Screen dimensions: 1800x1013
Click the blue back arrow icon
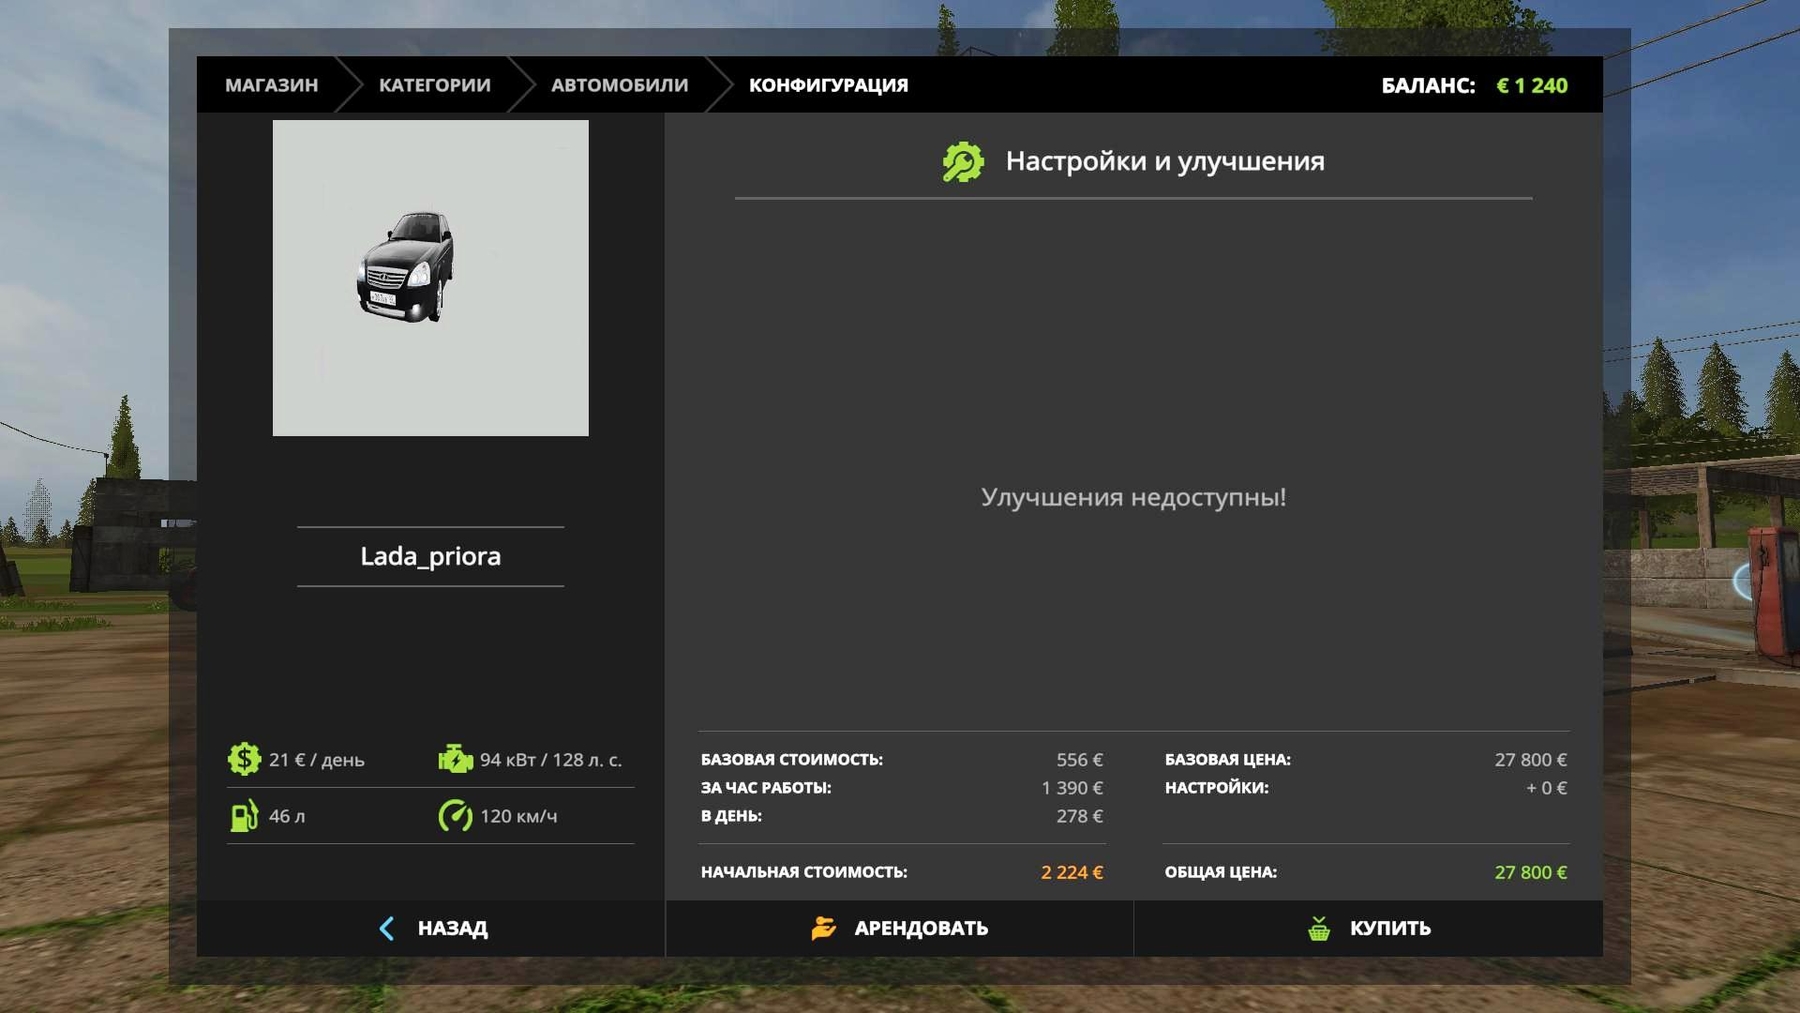(387, 928)
